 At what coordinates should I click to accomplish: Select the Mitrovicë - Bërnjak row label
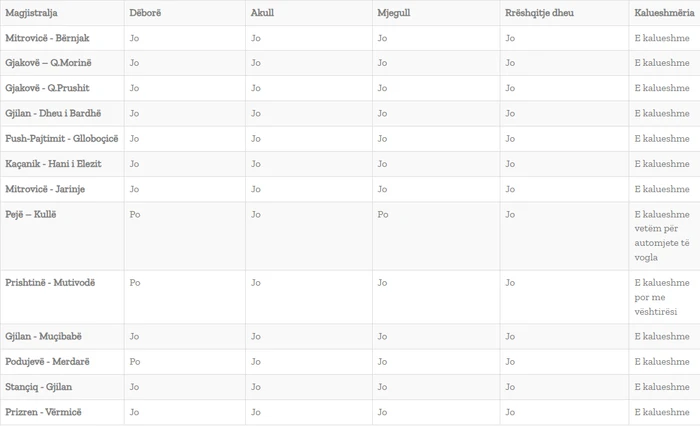[x=47, y=38]
